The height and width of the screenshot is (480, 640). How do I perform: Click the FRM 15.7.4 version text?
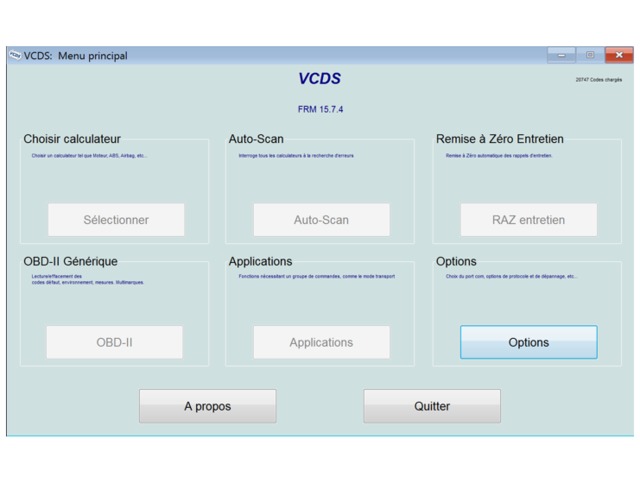coord(320,109)
